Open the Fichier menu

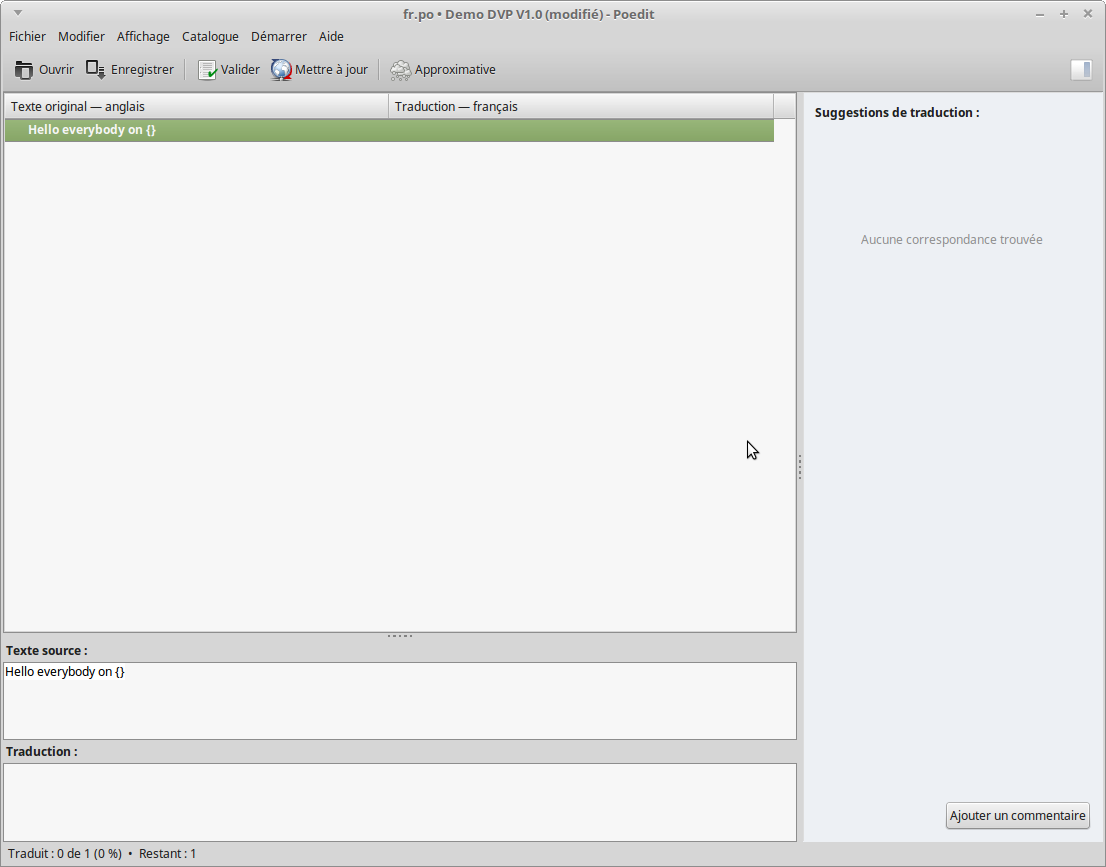[x=28, y=37]
